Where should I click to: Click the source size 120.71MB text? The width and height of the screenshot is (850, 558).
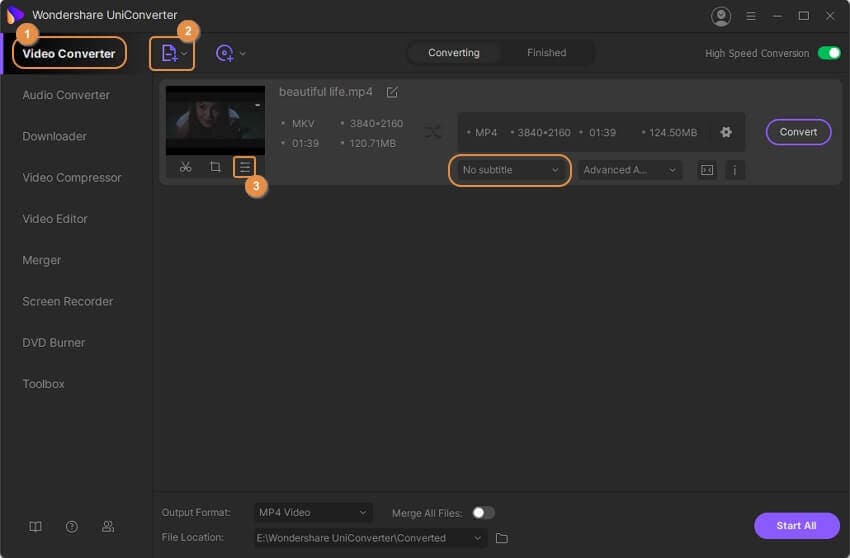(x=372, y=143)
